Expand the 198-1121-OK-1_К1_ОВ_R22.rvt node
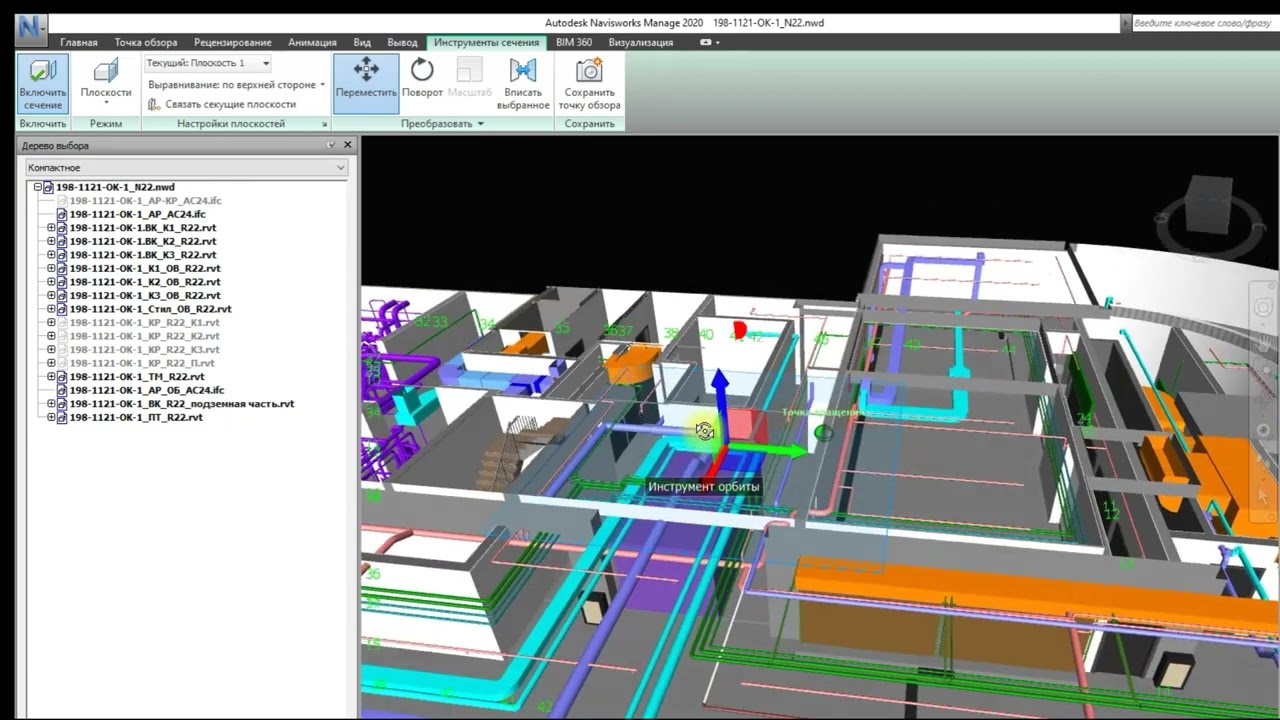The height and width of the screenshot is (720, 1280). point(51,268)
